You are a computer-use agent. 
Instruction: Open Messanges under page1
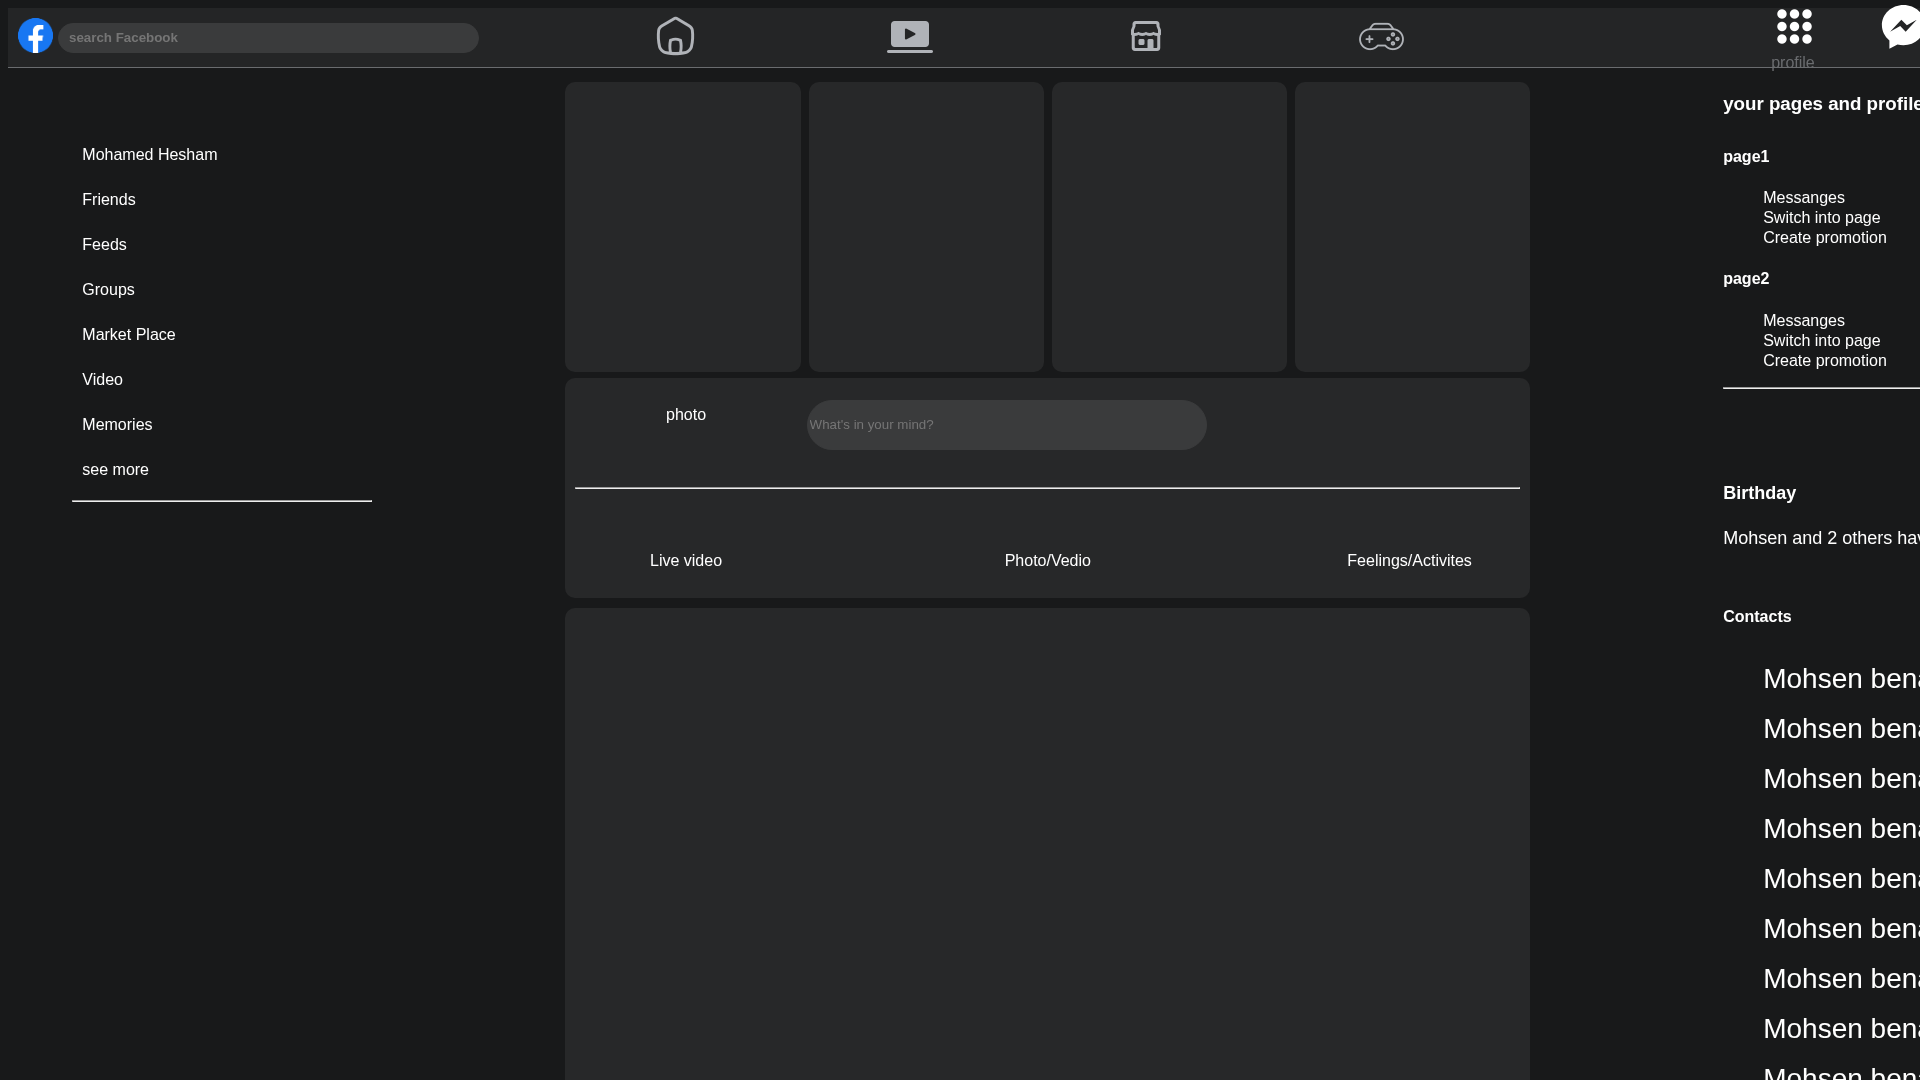1803,198
